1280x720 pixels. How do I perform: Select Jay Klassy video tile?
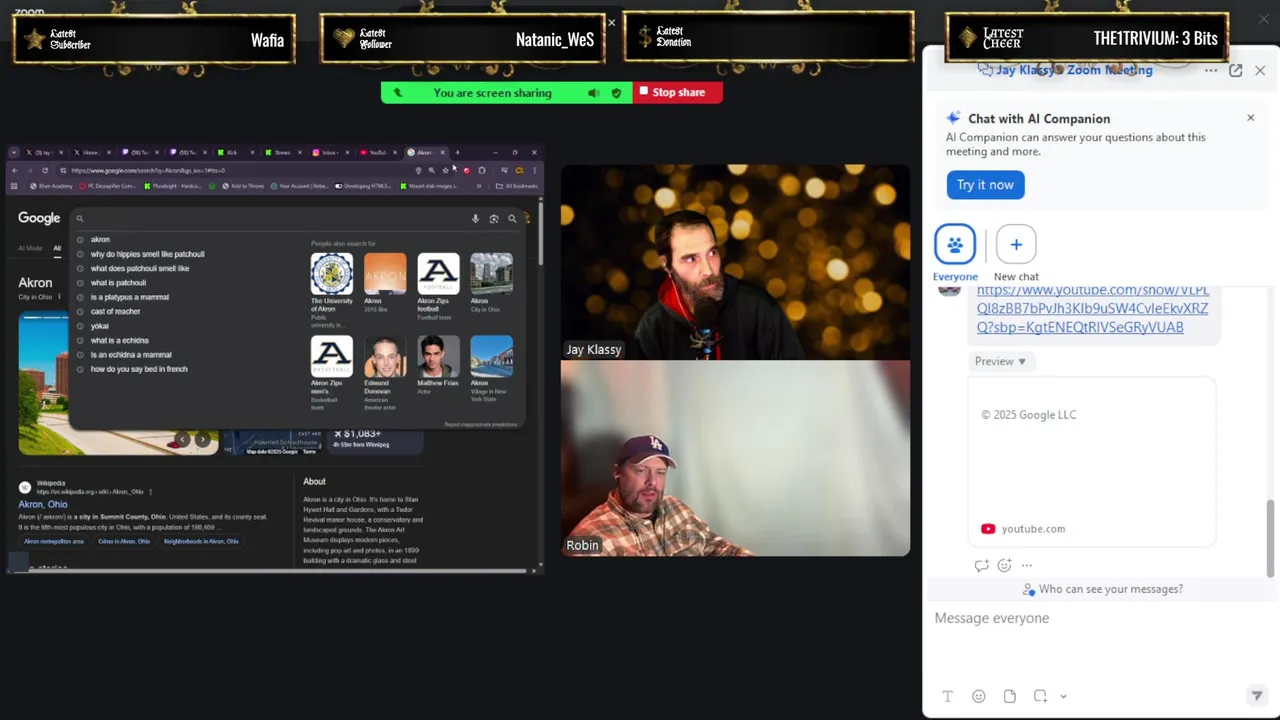pyautogui.click(x=735, y=262)
